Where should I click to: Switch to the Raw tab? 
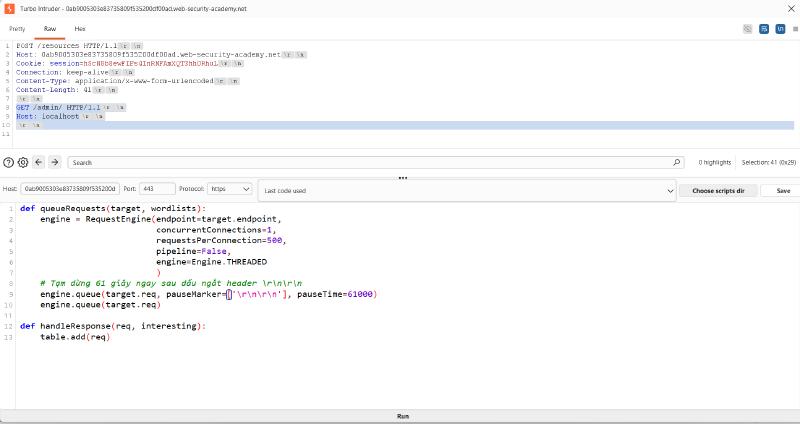pos(50,29)
